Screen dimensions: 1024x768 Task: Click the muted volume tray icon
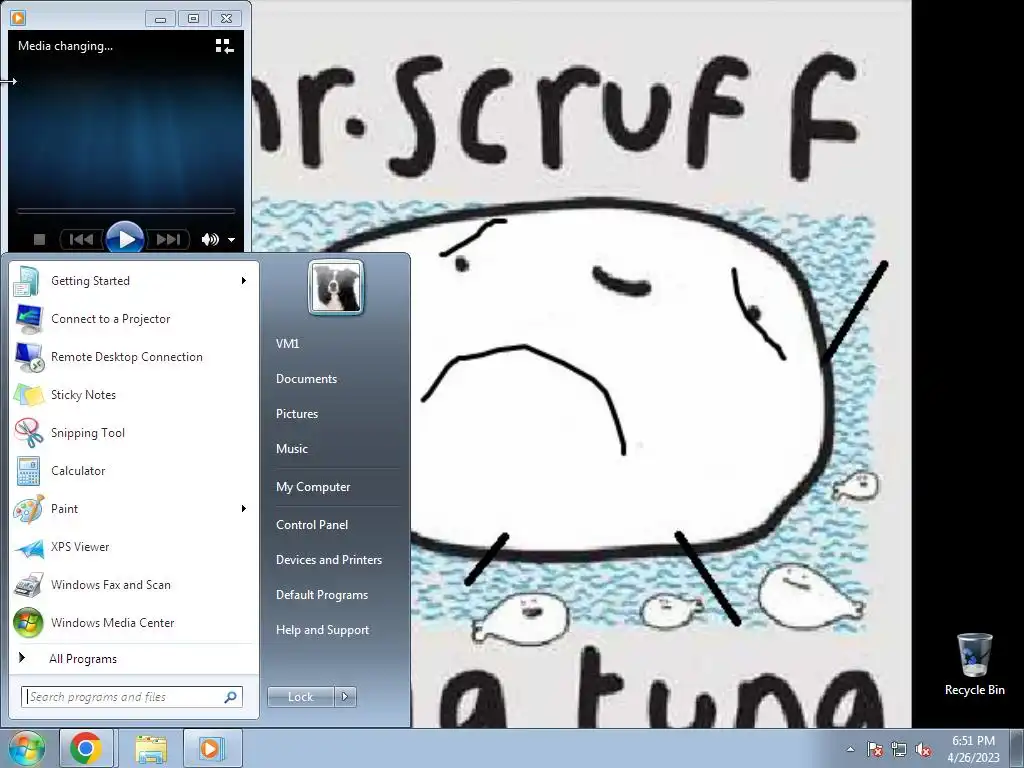click(x=923, y=749)
